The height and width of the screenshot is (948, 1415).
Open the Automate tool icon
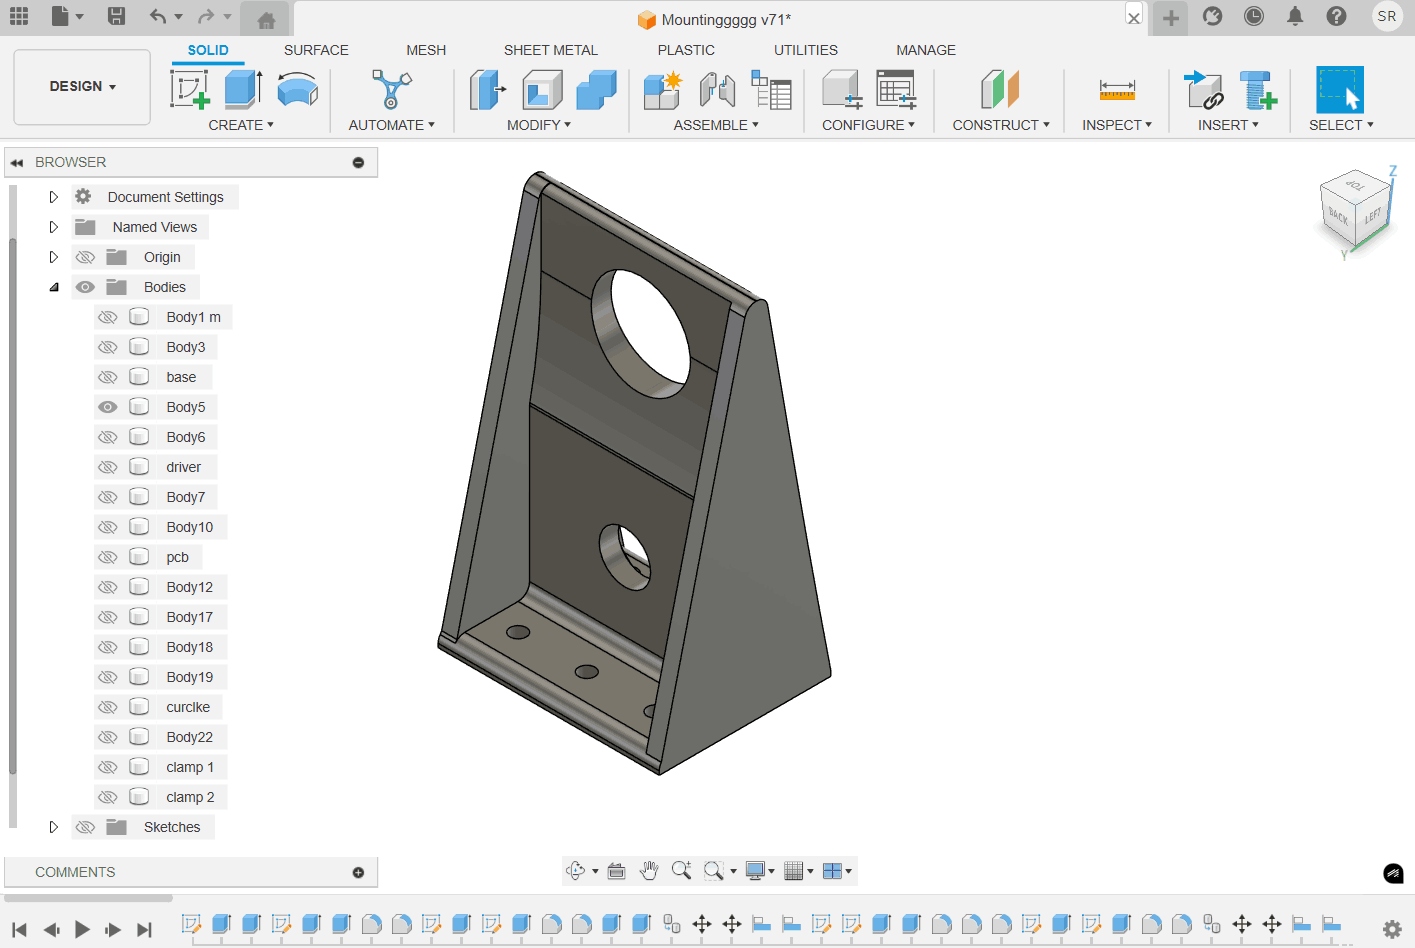391,90
